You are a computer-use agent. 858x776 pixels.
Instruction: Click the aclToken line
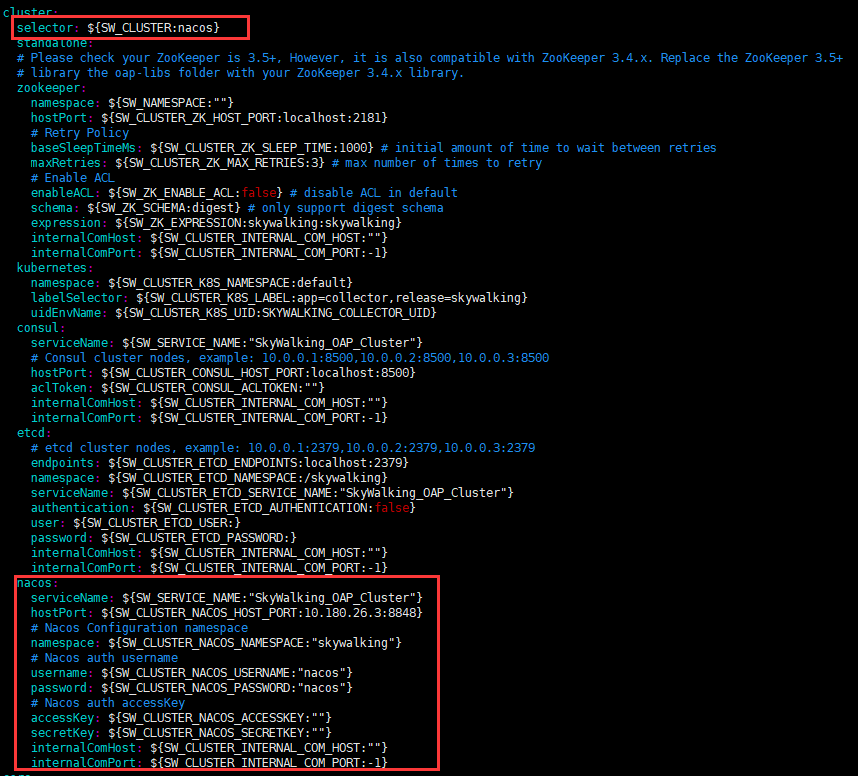pos(178,387)
